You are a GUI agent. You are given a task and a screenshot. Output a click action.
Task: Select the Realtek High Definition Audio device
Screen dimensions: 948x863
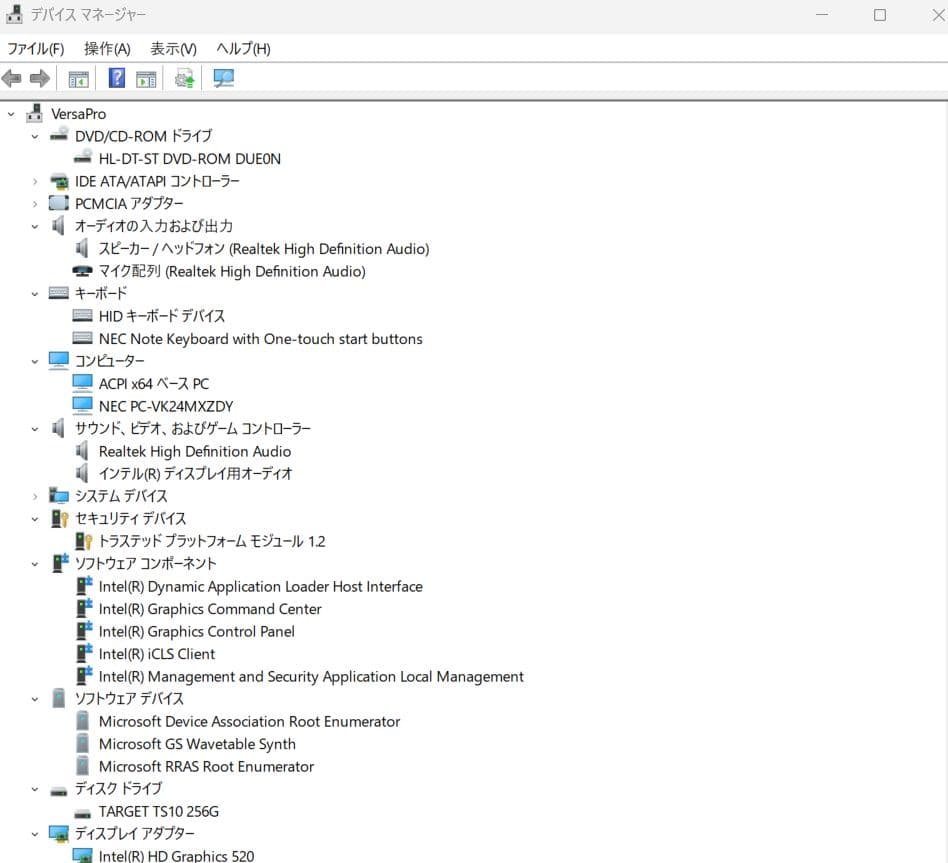click(x=195, y=451)
